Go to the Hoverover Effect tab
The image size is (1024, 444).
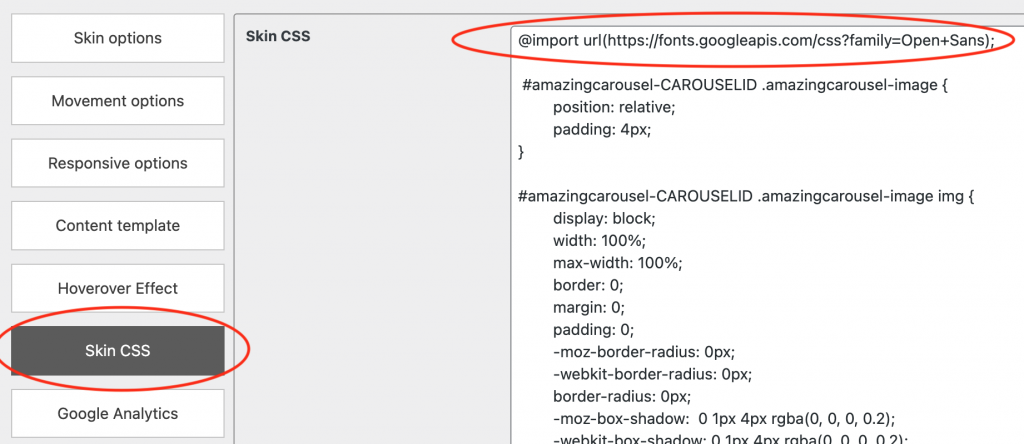pyautogui.click(x=117, y=288)
